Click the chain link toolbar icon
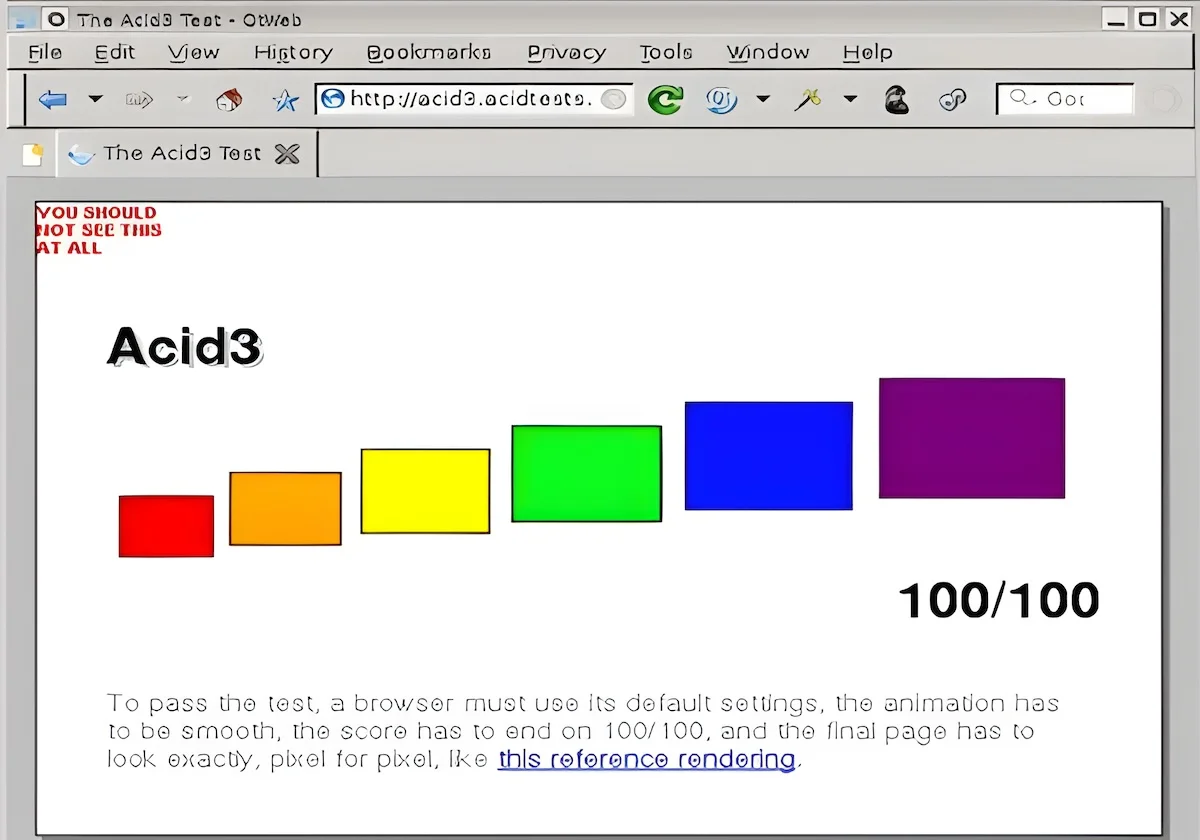The image size is (1200, 840). (x=953, y=99)
